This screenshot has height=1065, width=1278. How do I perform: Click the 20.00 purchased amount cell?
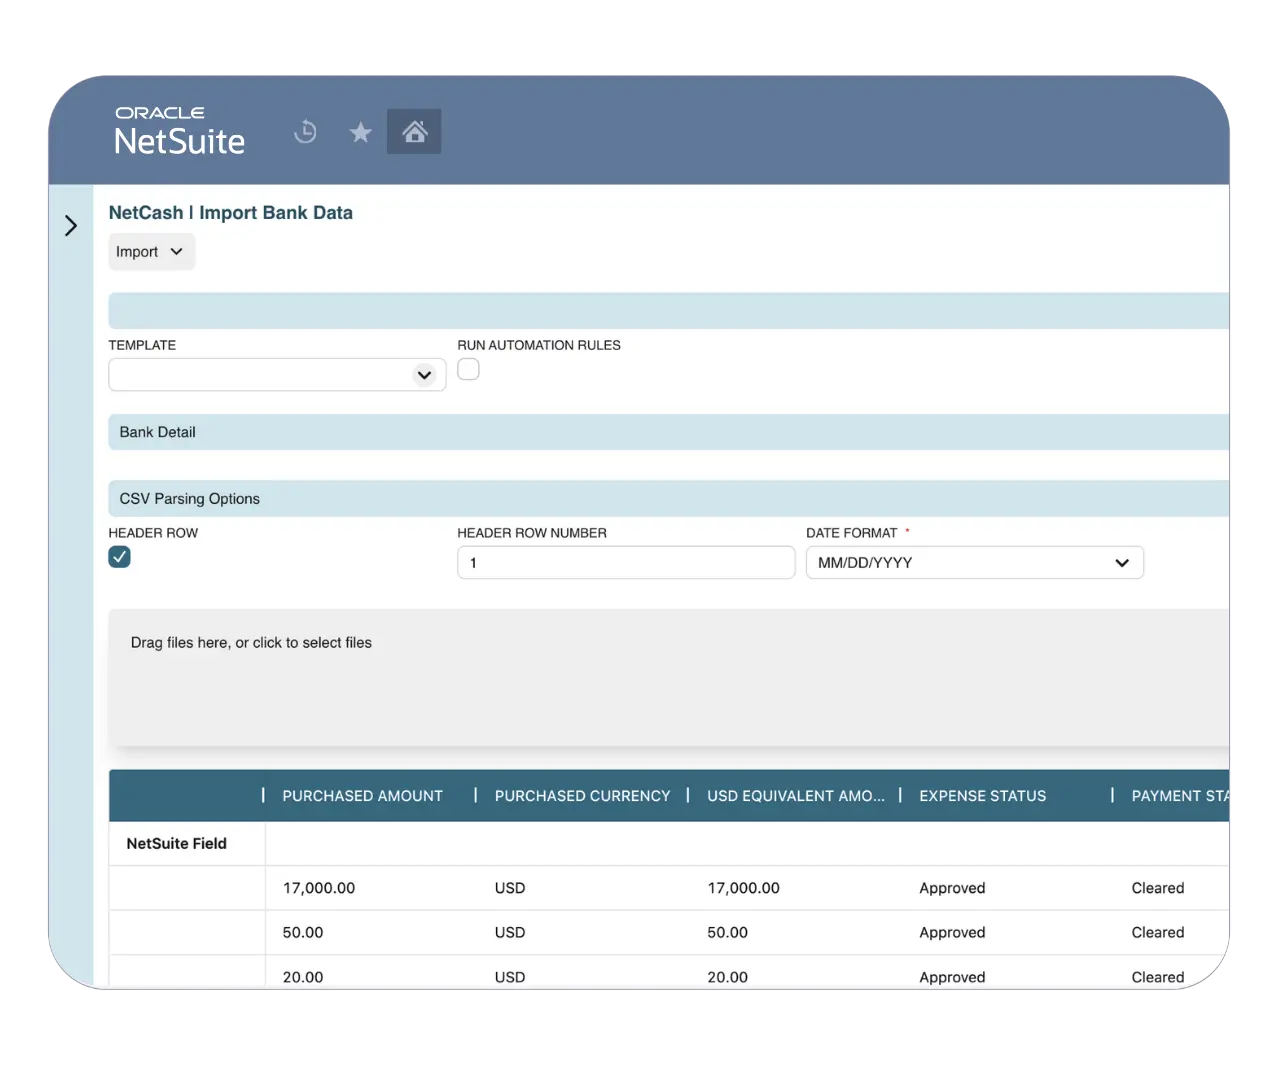303,977
